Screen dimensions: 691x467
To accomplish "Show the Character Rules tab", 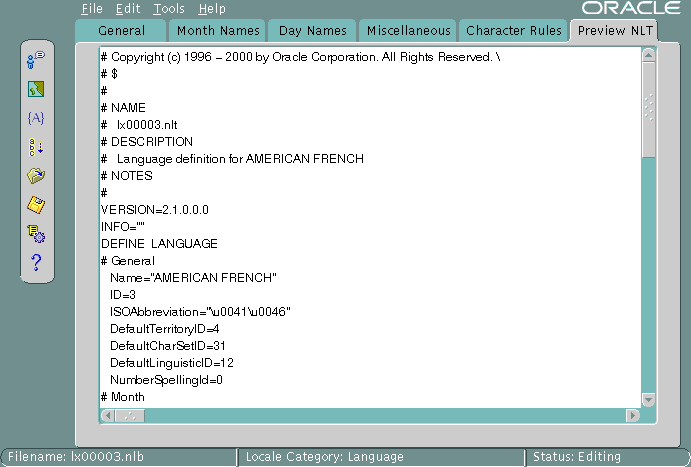I will (x=514, y=31).
